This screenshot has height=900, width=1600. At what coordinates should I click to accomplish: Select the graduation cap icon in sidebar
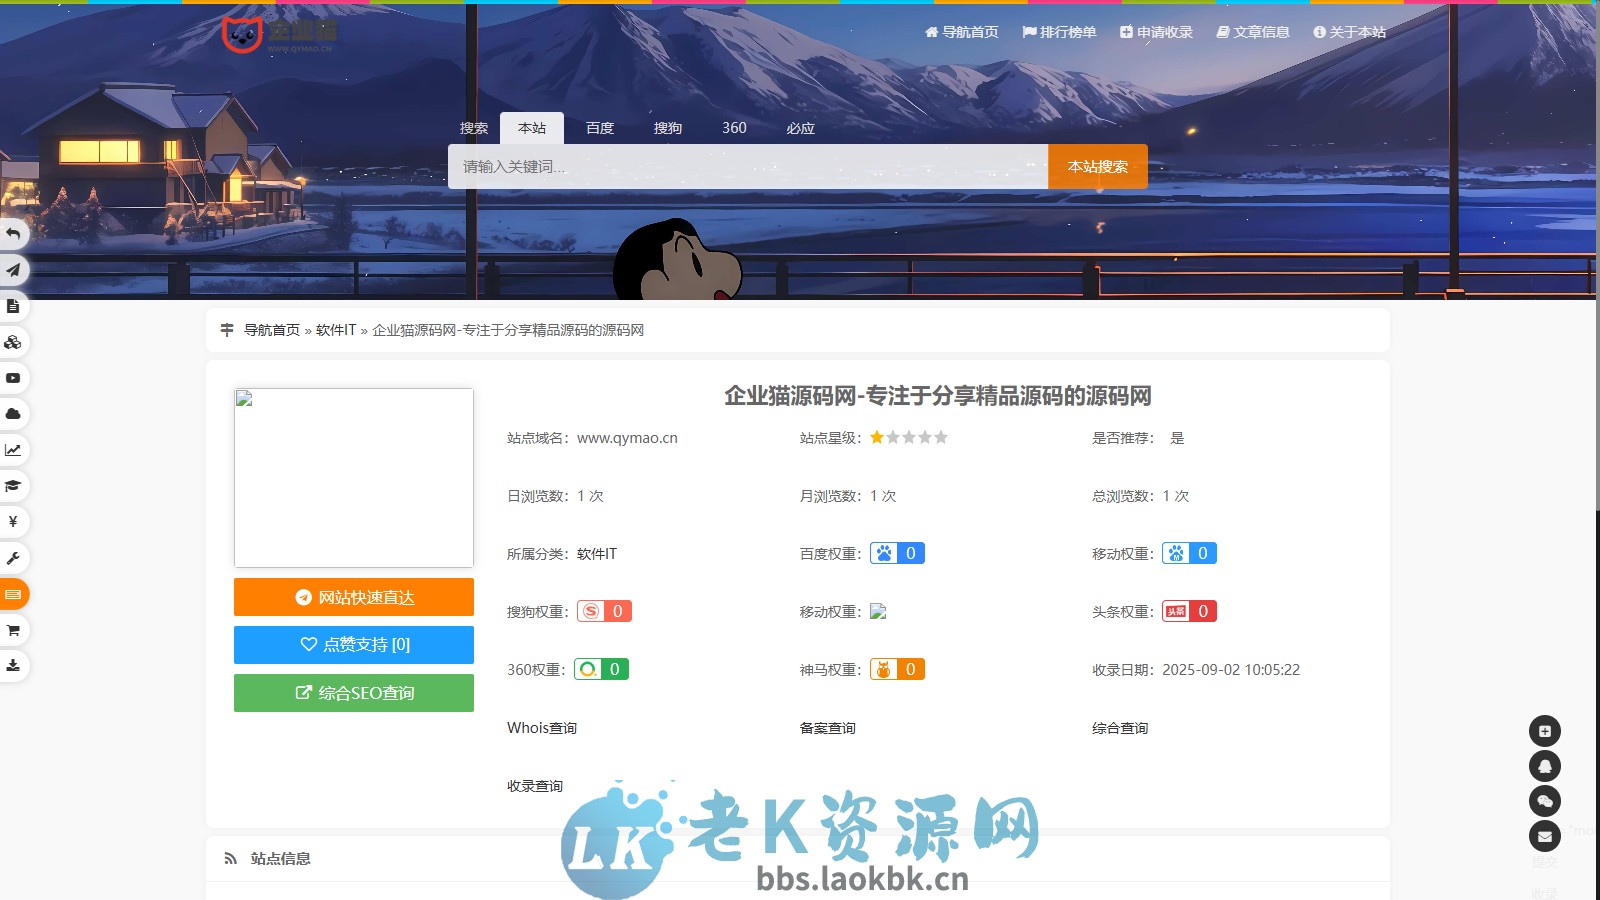(x=13, y=486)
